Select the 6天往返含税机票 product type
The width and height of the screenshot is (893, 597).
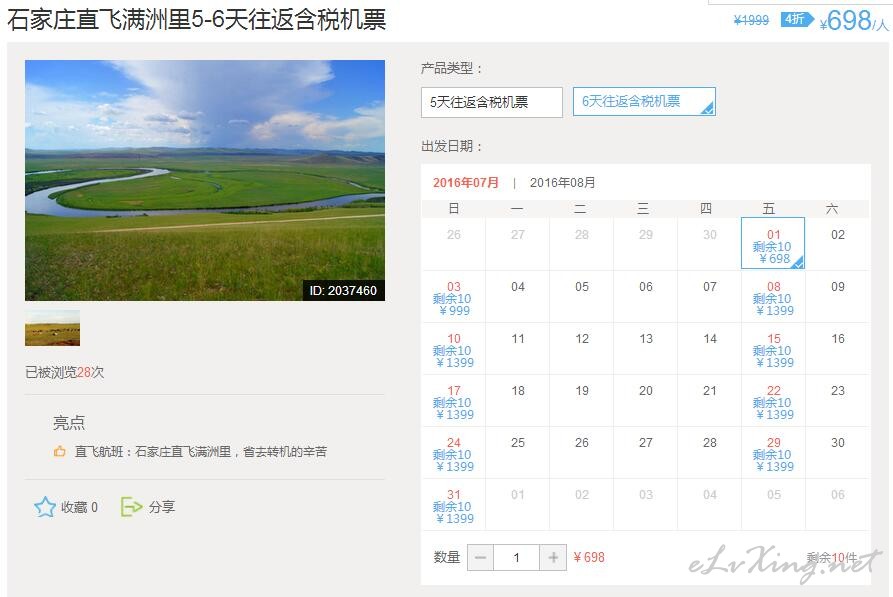point(644,101)
